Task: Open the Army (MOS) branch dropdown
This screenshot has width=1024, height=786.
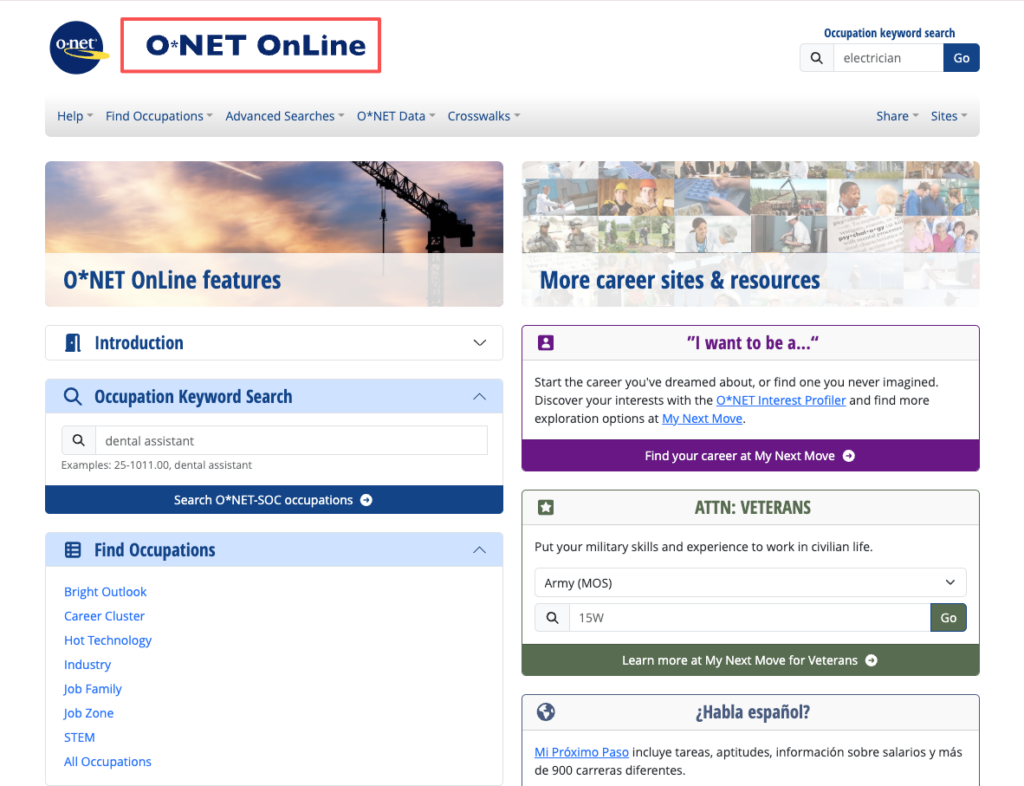Action: click(x=750, y=582)
